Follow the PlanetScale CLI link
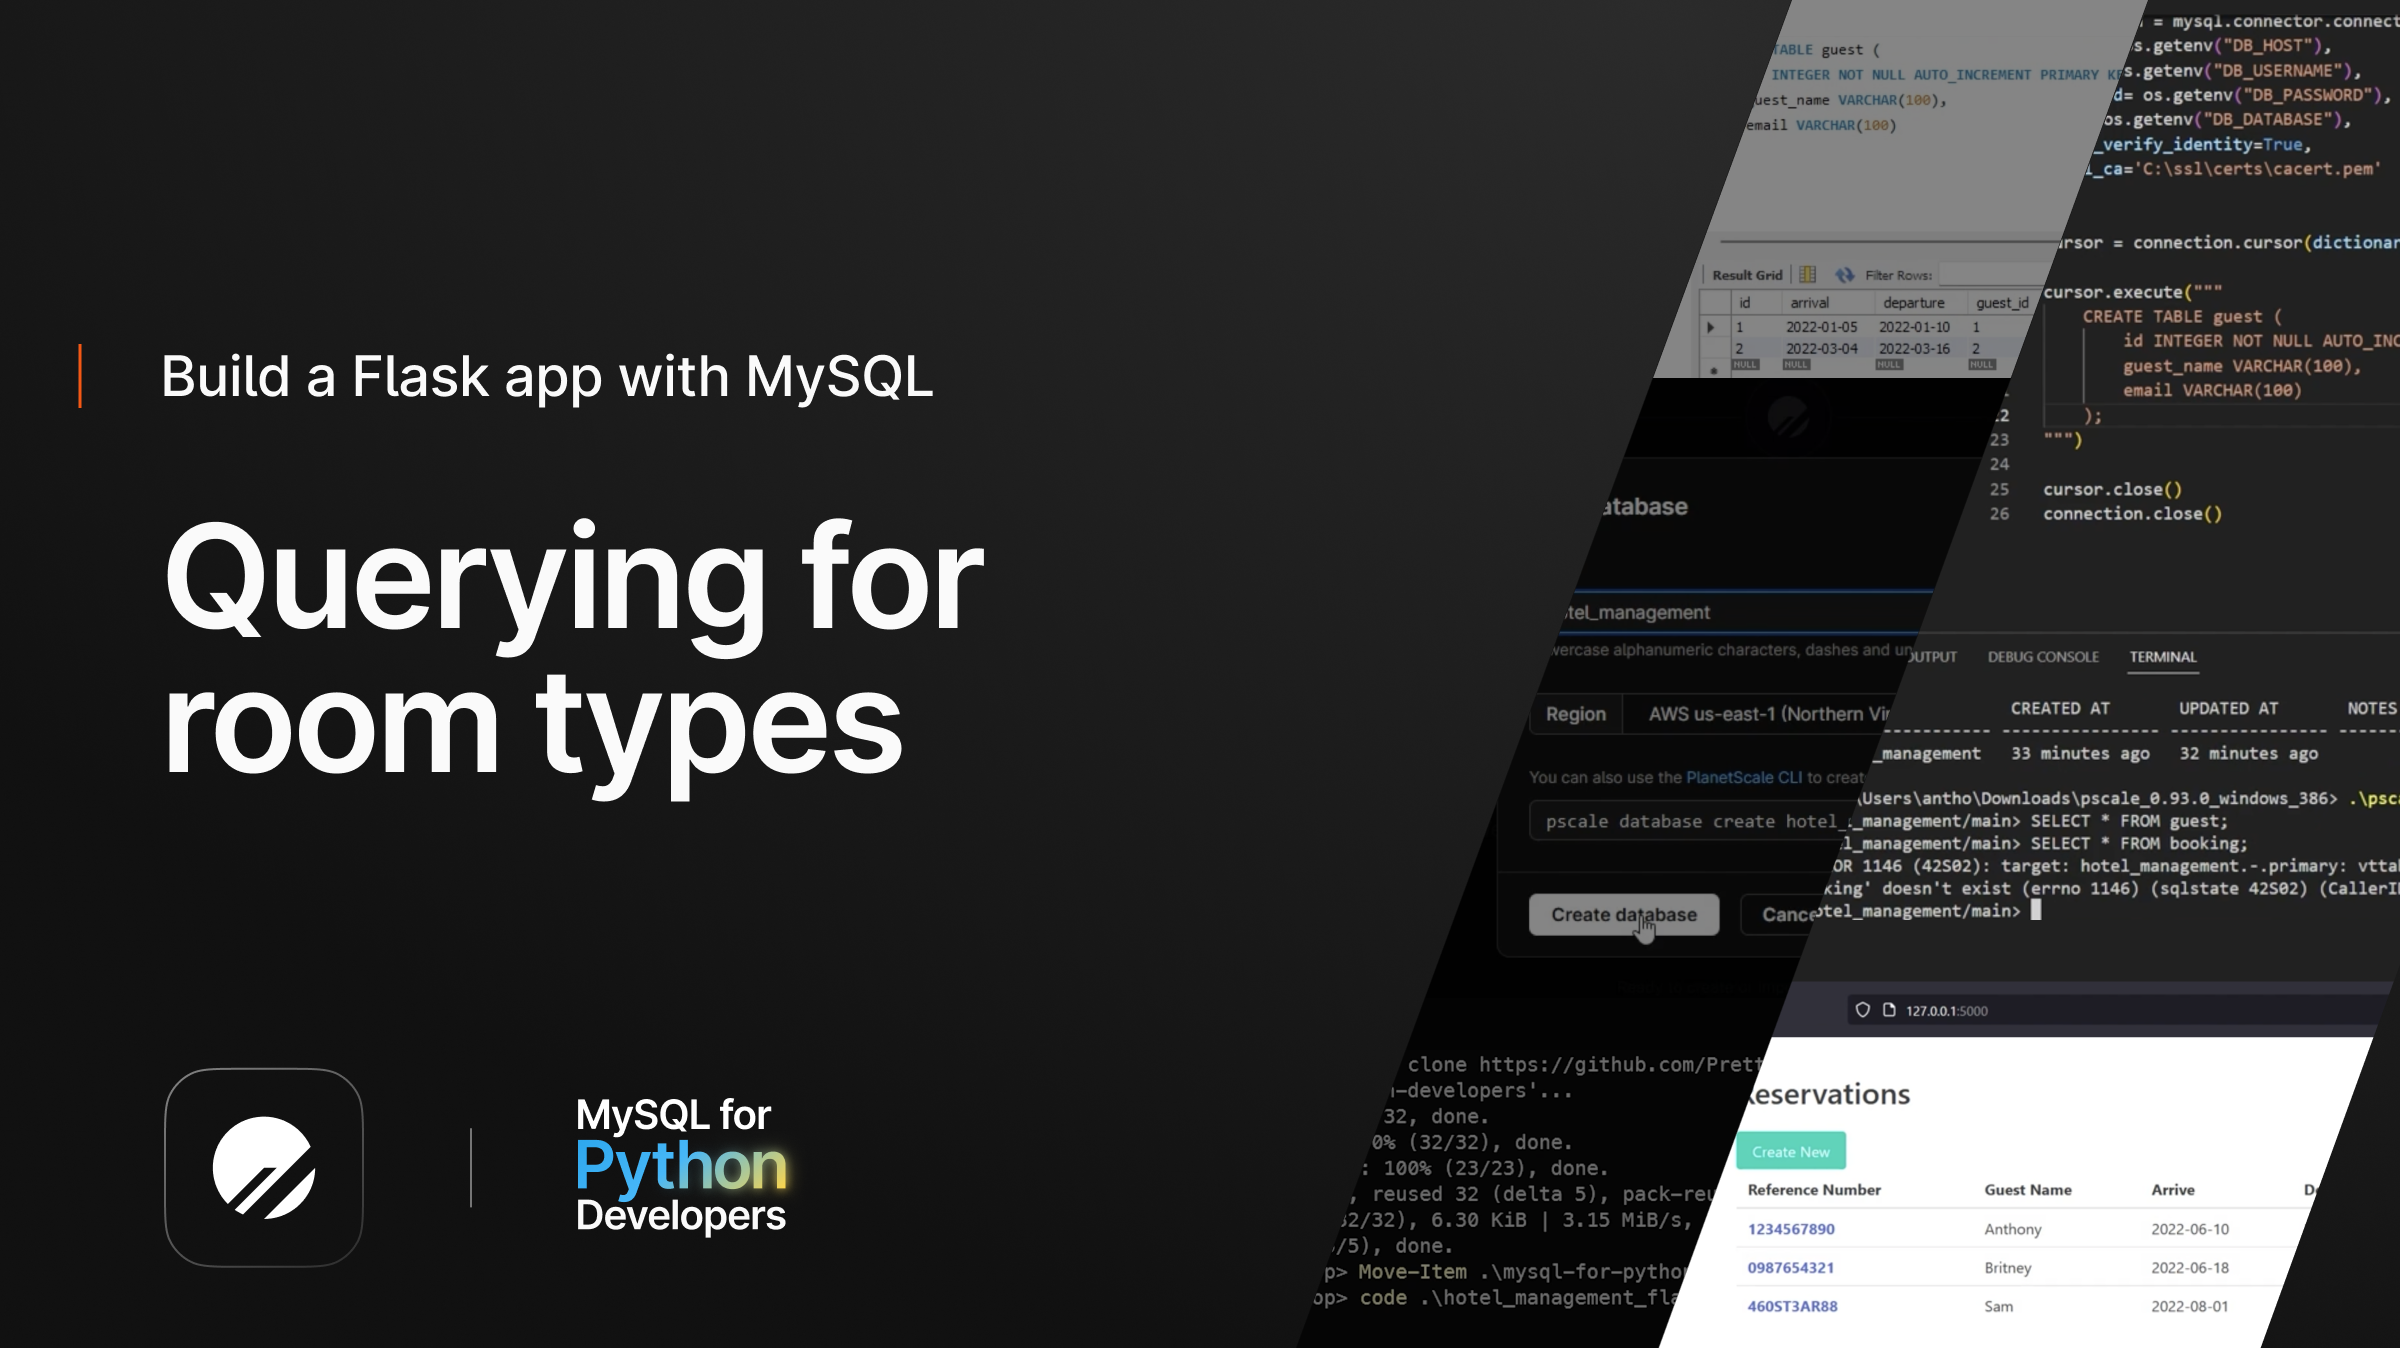The image size is (2400, 1348). [1743, 777]
